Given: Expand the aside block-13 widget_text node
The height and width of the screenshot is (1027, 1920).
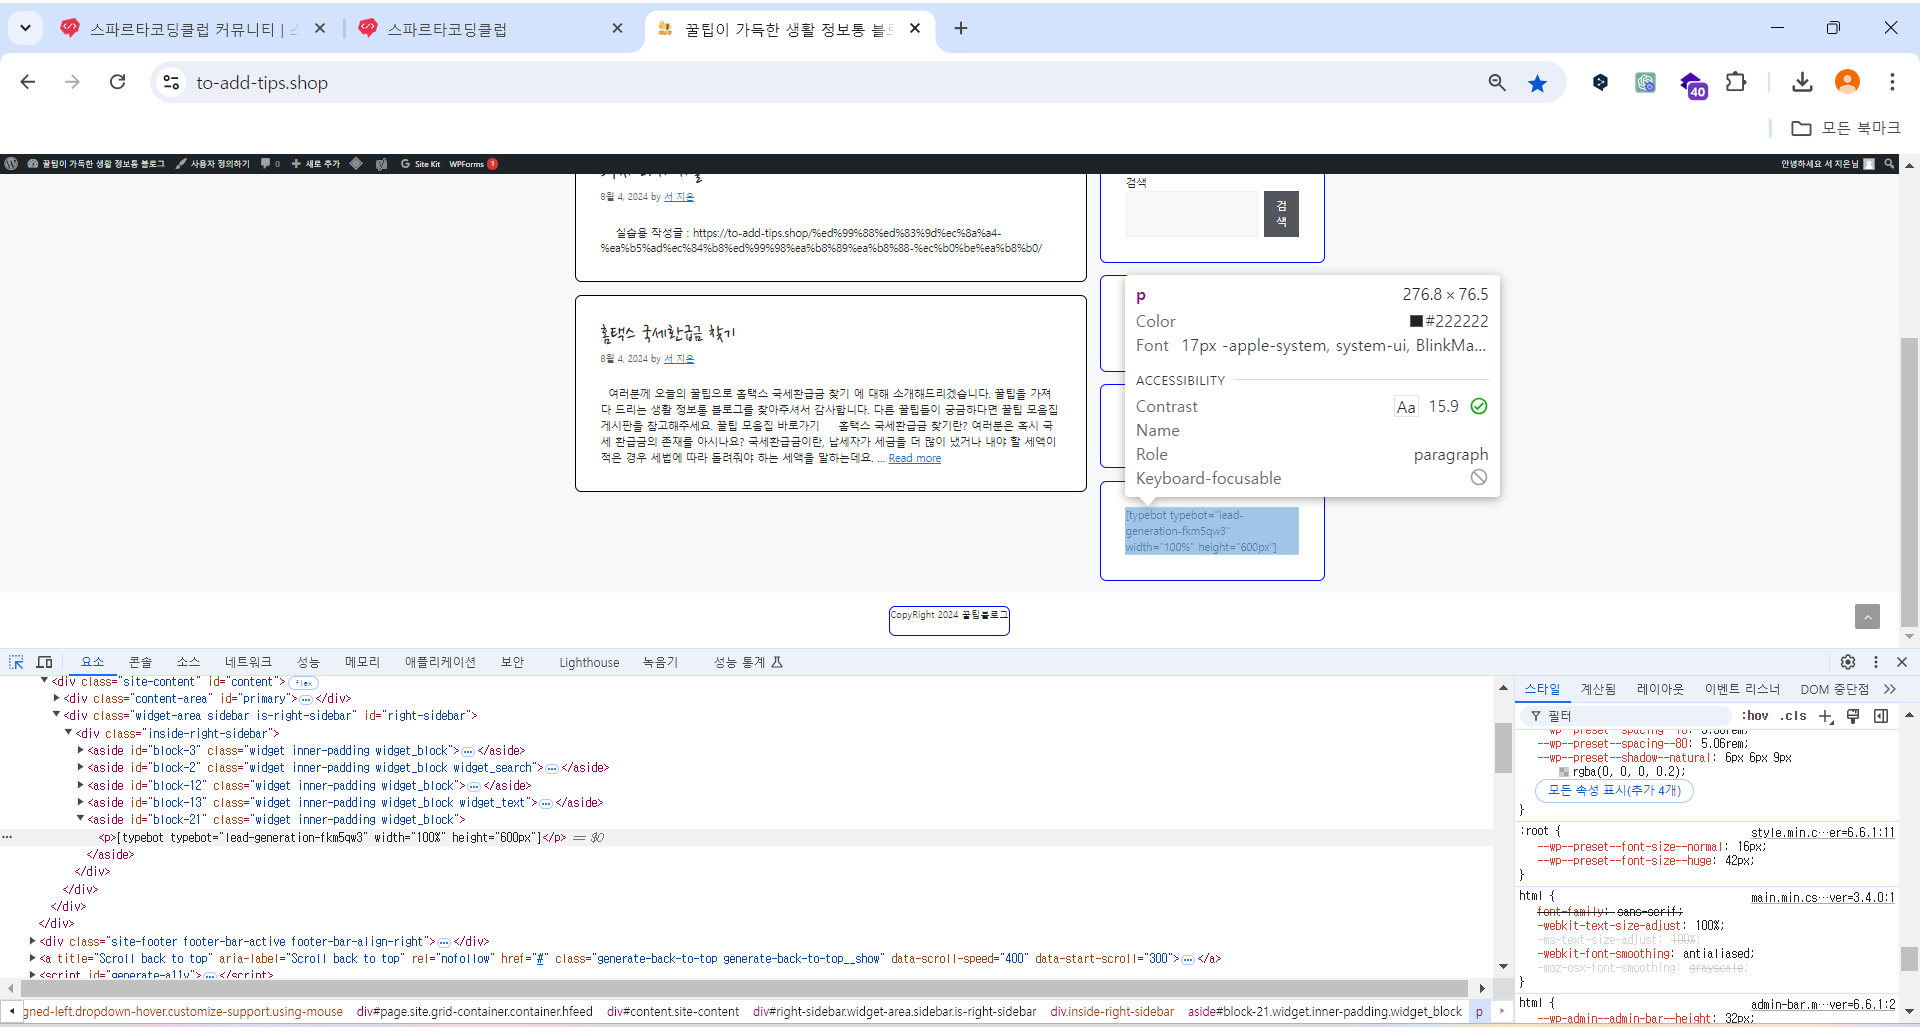Looking at the screenshot, I should tap(81, 802).
